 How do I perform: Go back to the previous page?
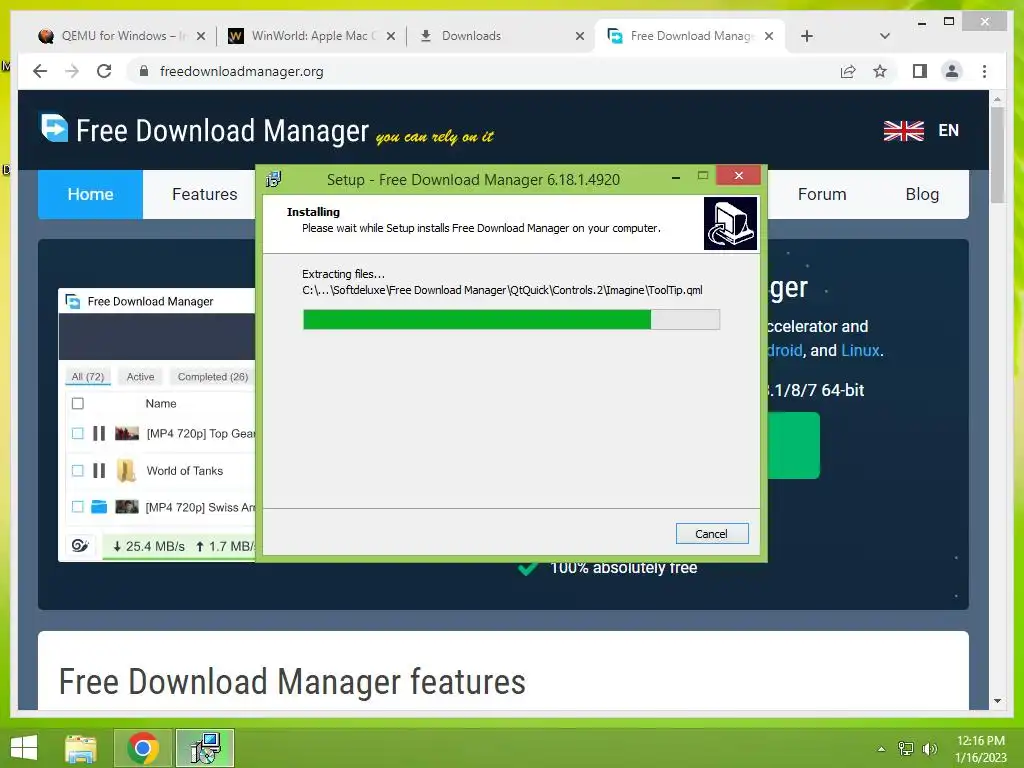click(x=40, y=71)
